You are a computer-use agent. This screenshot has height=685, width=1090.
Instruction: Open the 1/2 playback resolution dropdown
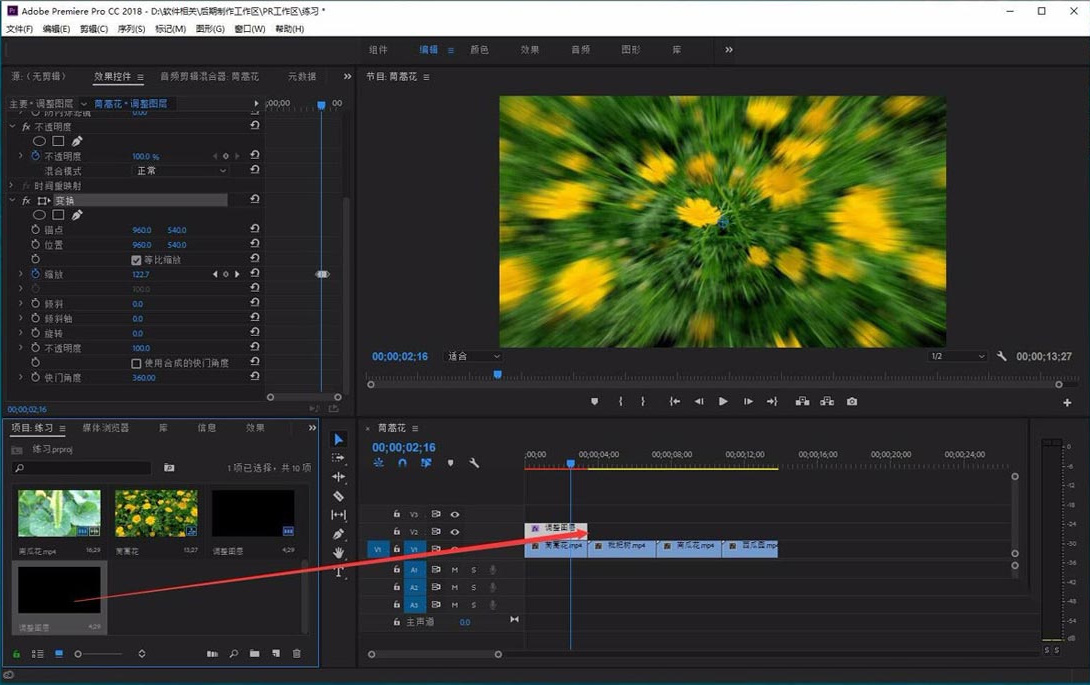(x=957, y=356)
